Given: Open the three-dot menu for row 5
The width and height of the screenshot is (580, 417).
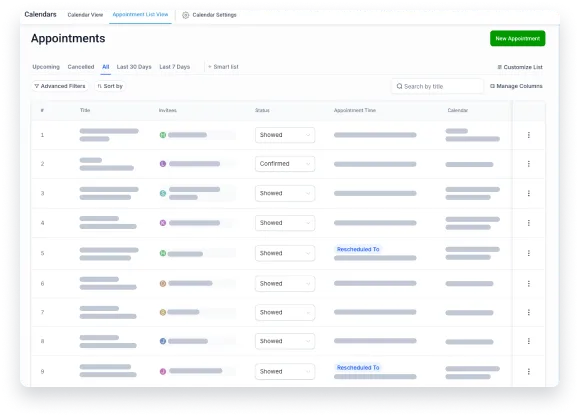Looking at the screenshot, I should 529,253.
